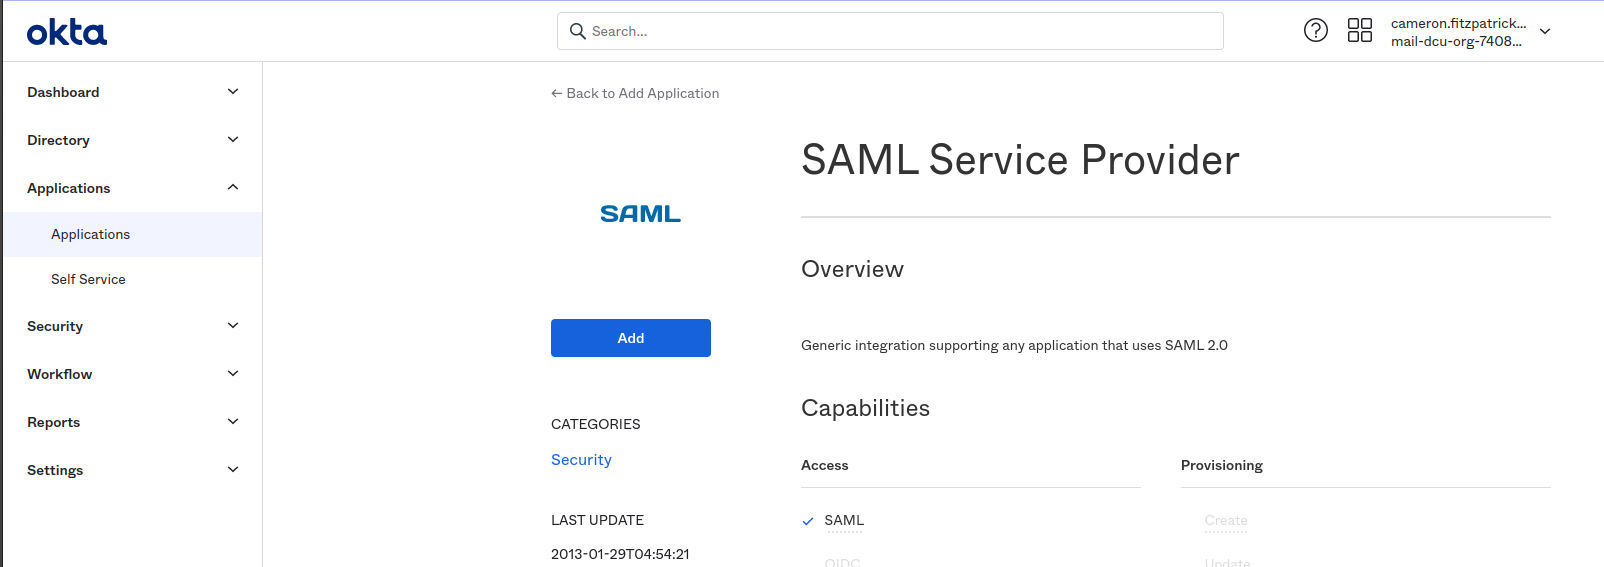
Task: Select the Applications sub-item
Action: pos(132,234)
